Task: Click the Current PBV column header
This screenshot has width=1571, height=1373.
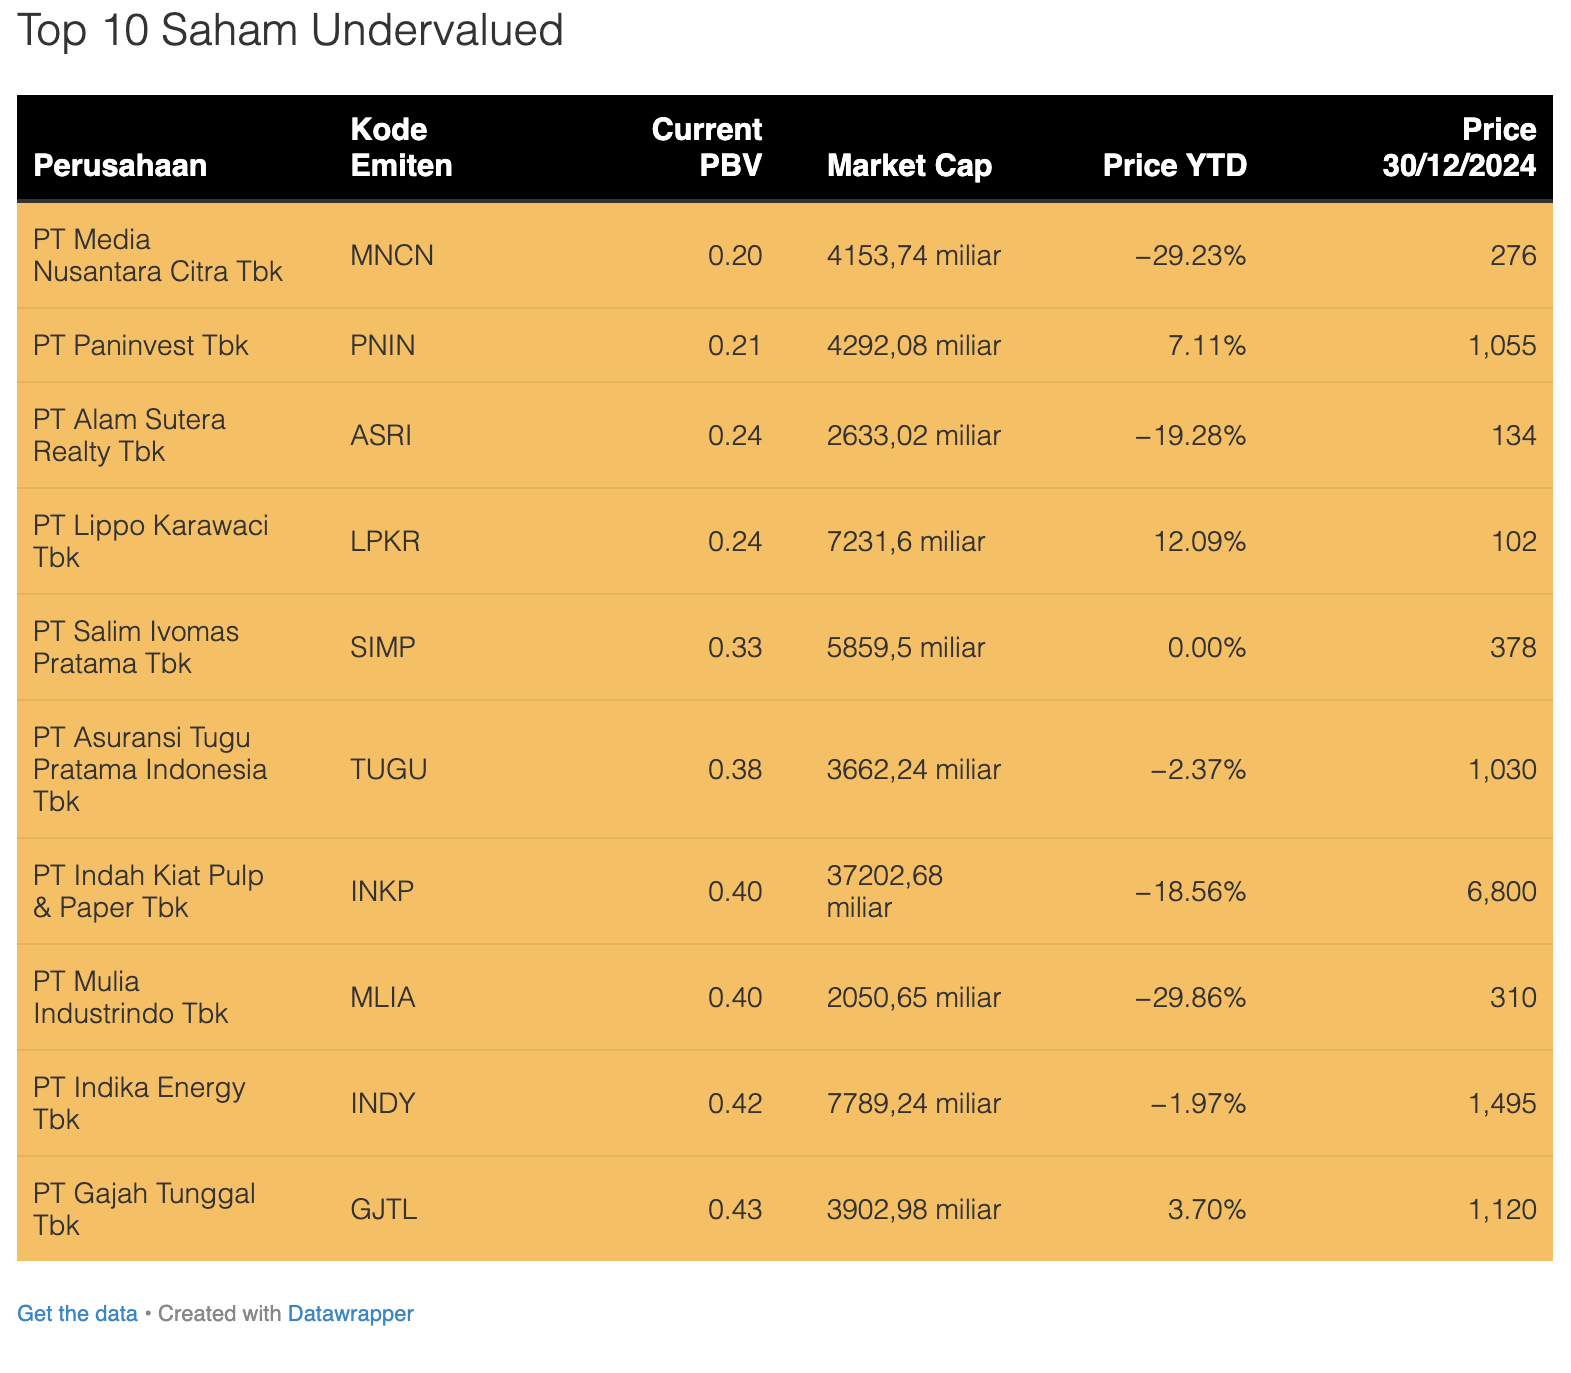Action: [707, 147]
